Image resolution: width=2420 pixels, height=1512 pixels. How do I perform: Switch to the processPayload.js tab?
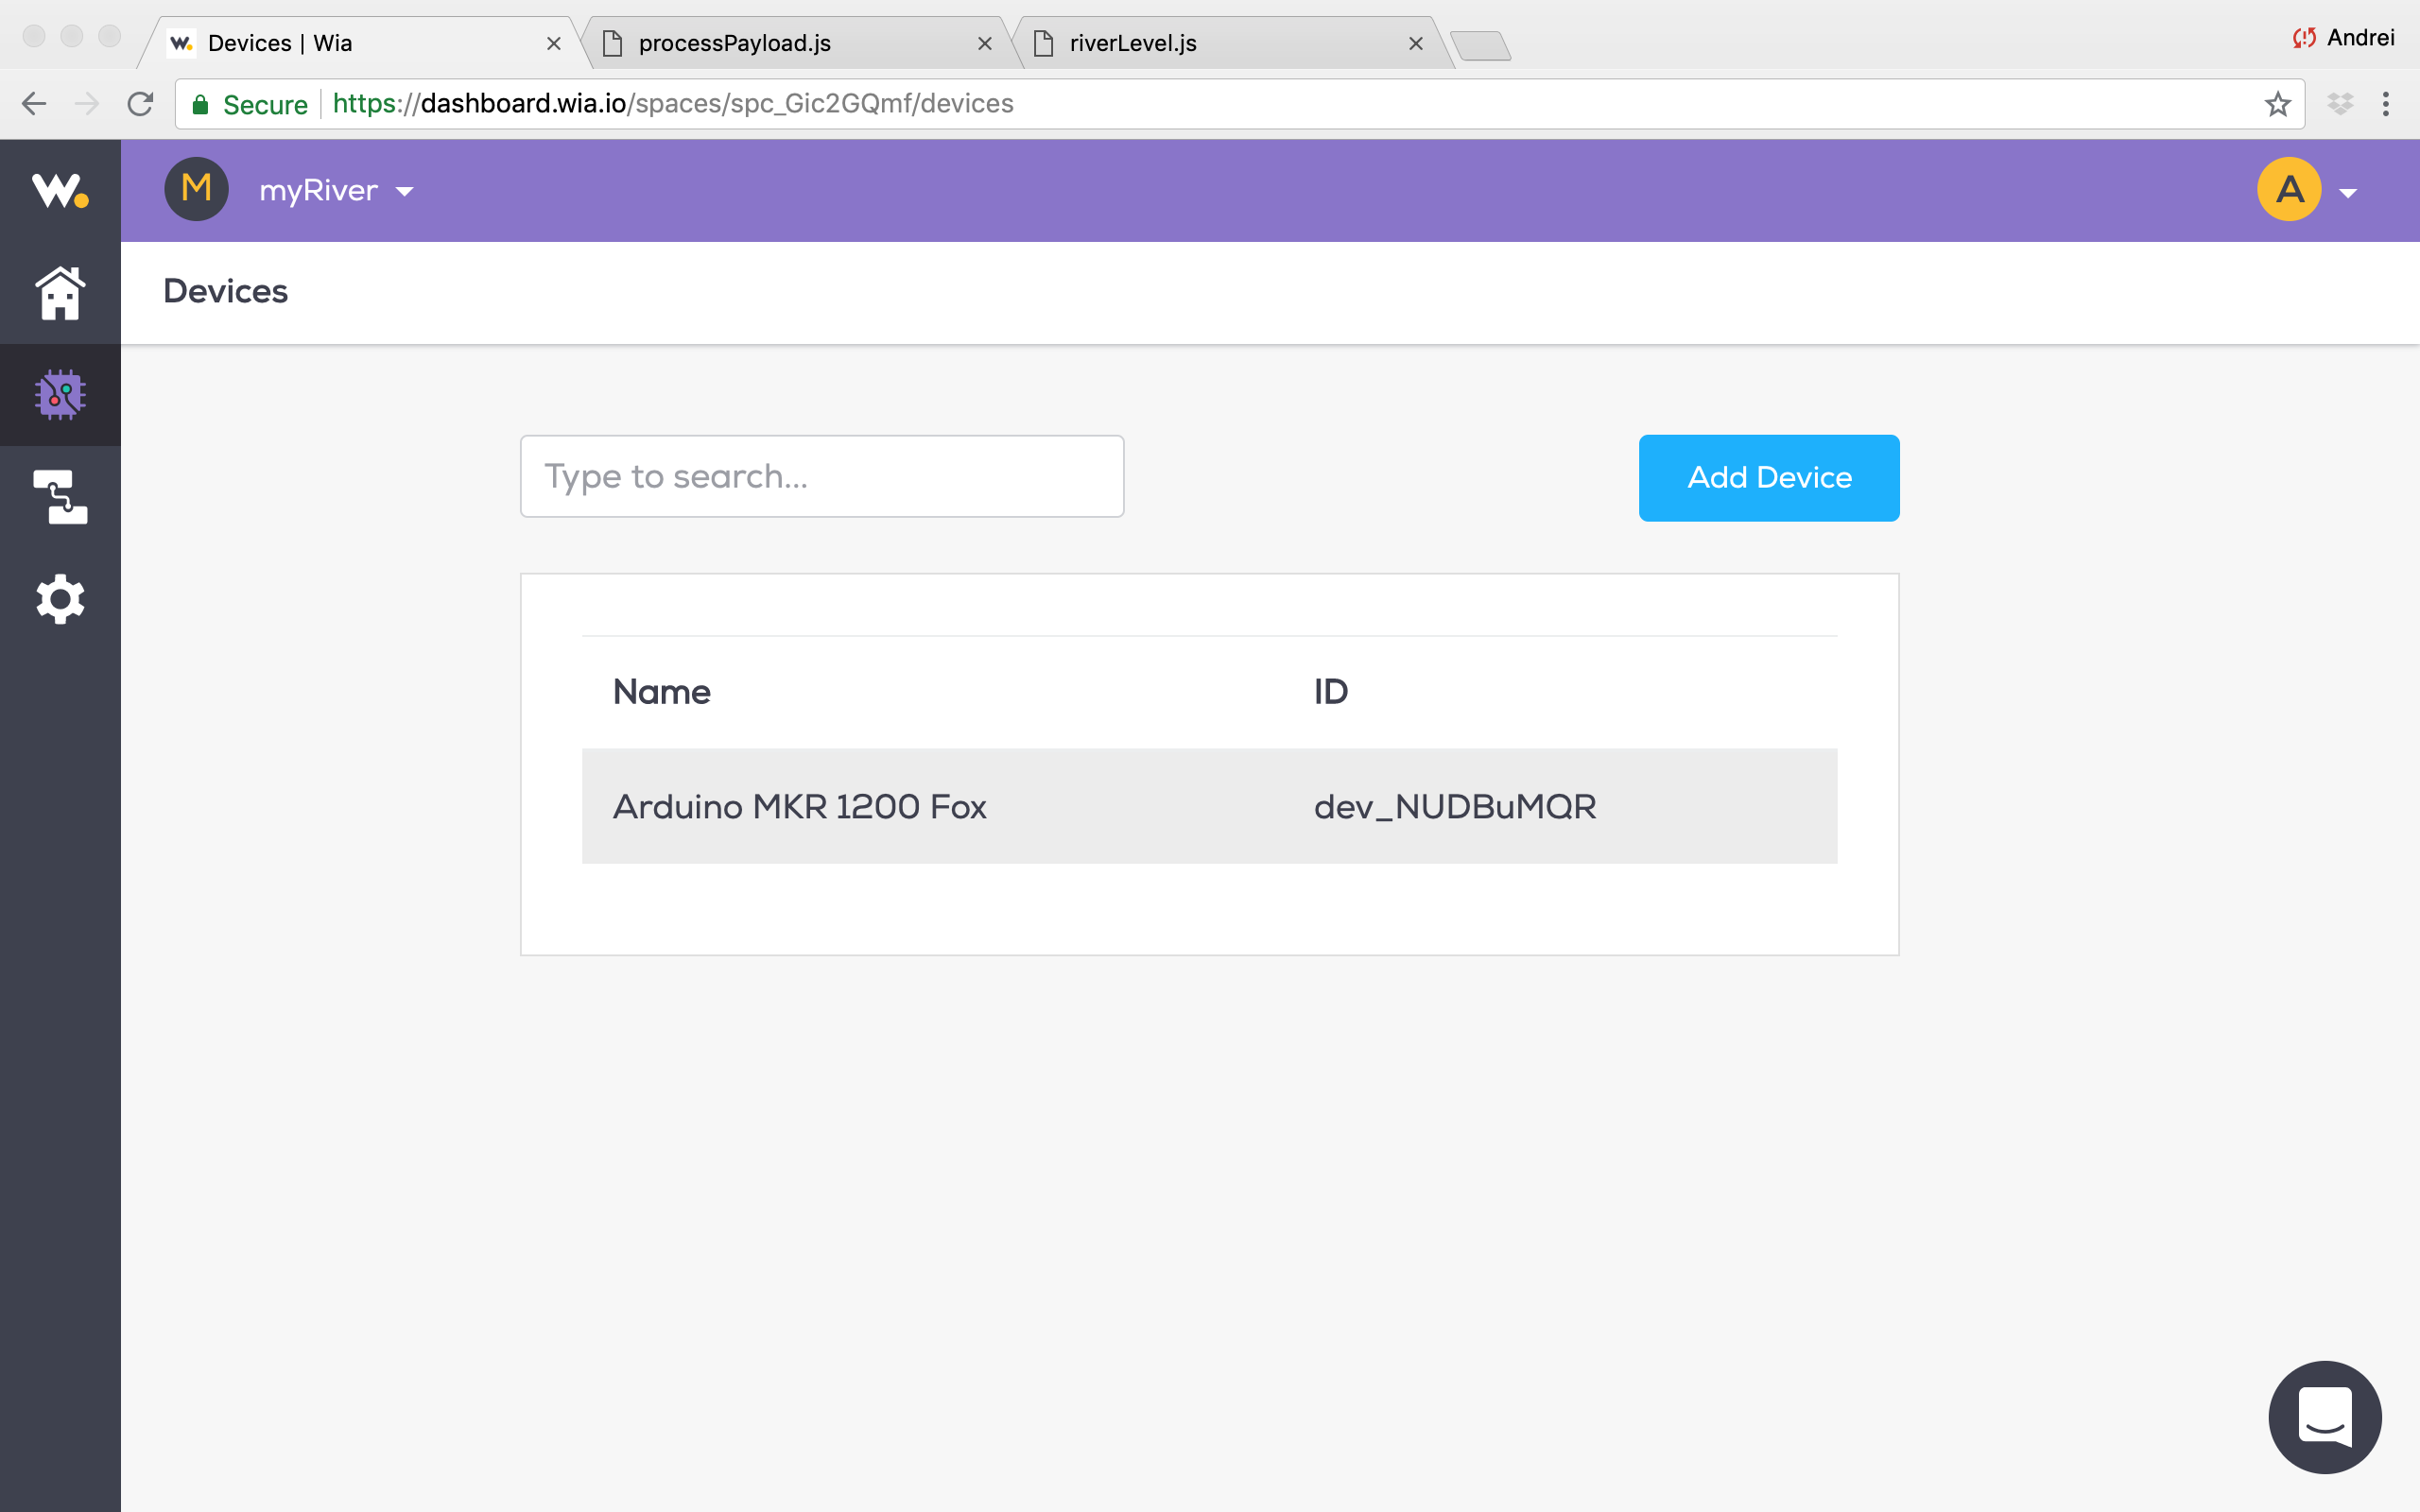click(735, 43)
